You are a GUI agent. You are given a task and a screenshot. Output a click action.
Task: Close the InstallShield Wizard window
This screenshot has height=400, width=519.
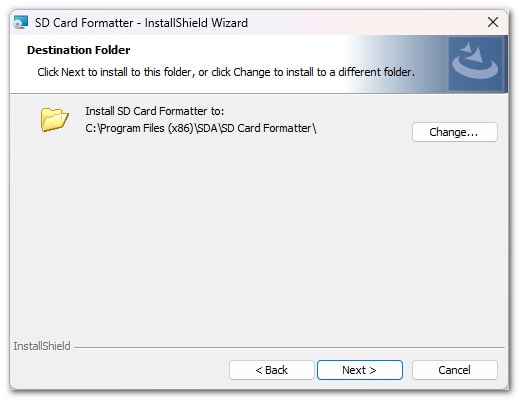(x=493, y=22)
